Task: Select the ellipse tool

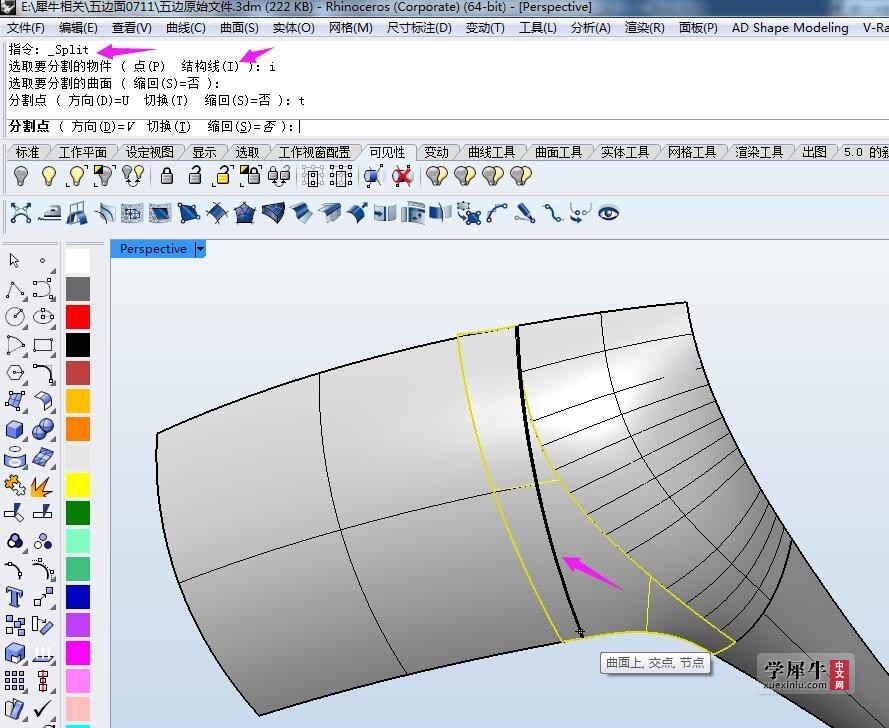Action: (43, 316)
